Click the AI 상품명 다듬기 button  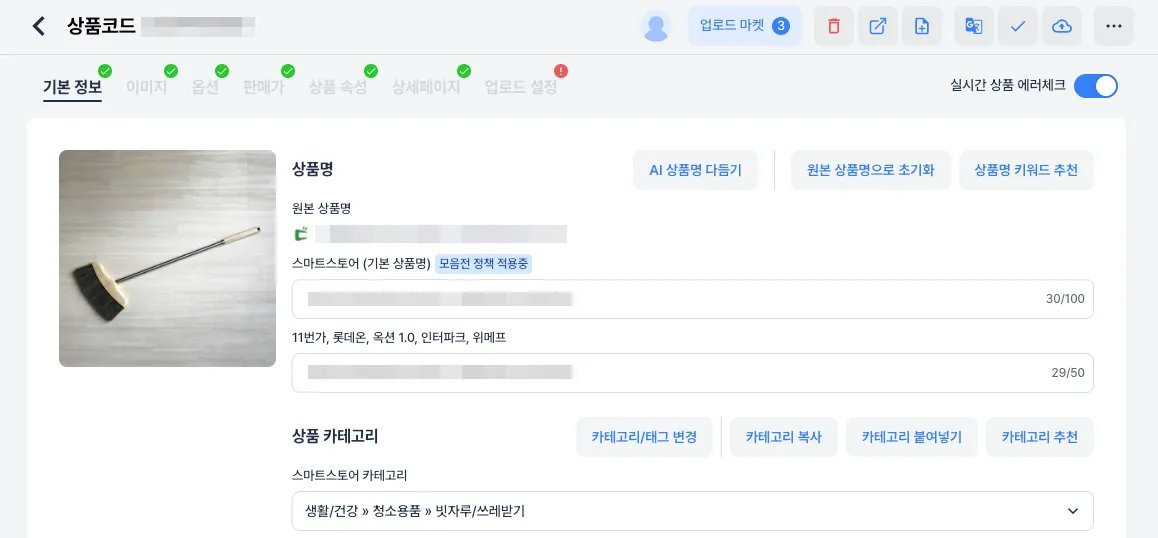click(696, 170)
